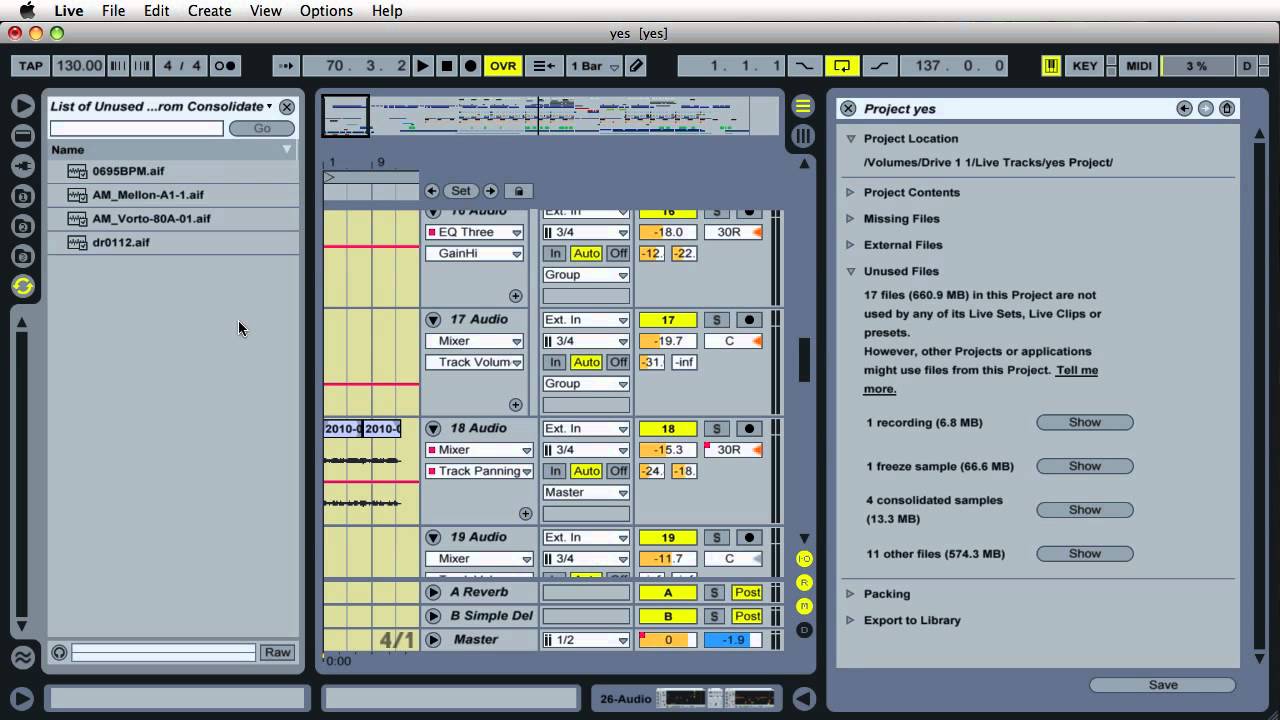This screenshot has height=720, width=1280.
Task: Switch to Arrangement View icon
Action: 802,106
